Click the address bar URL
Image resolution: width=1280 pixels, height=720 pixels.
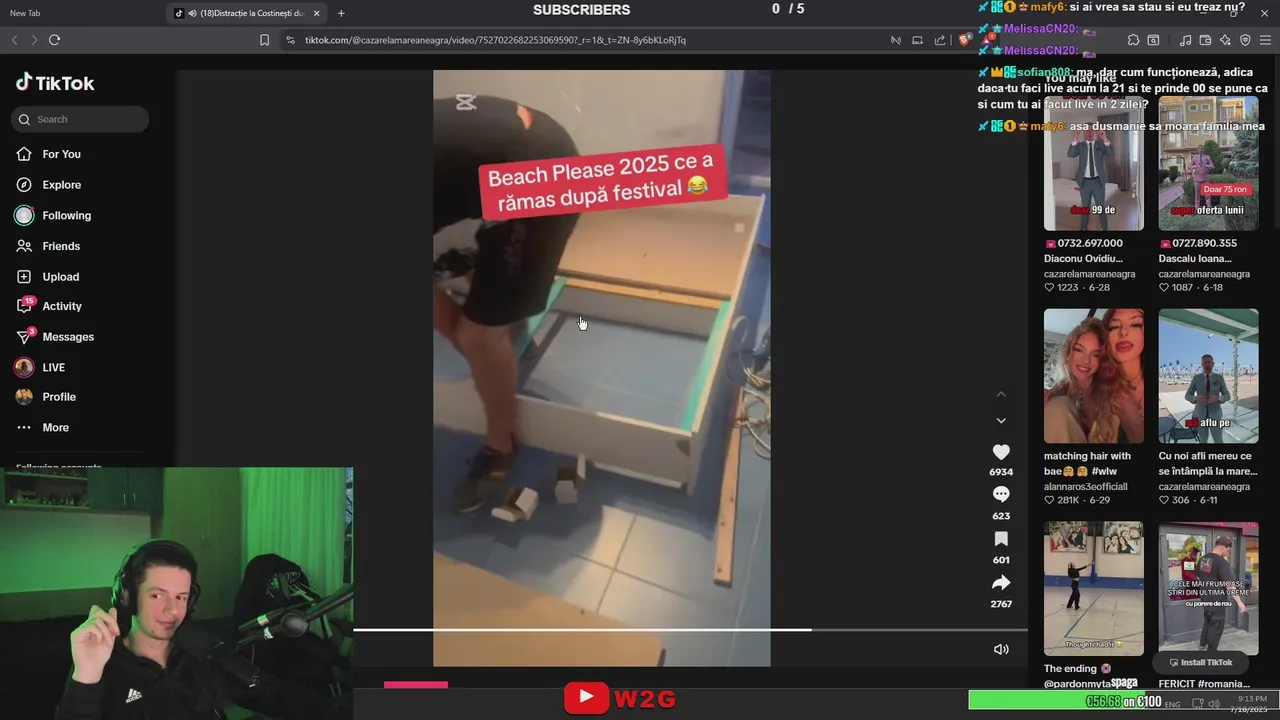point(495,40)
